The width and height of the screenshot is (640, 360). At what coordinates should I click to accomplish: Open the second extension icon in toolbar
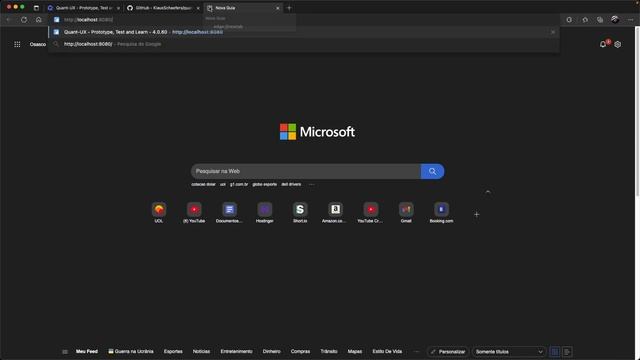(x=585, y=19)
